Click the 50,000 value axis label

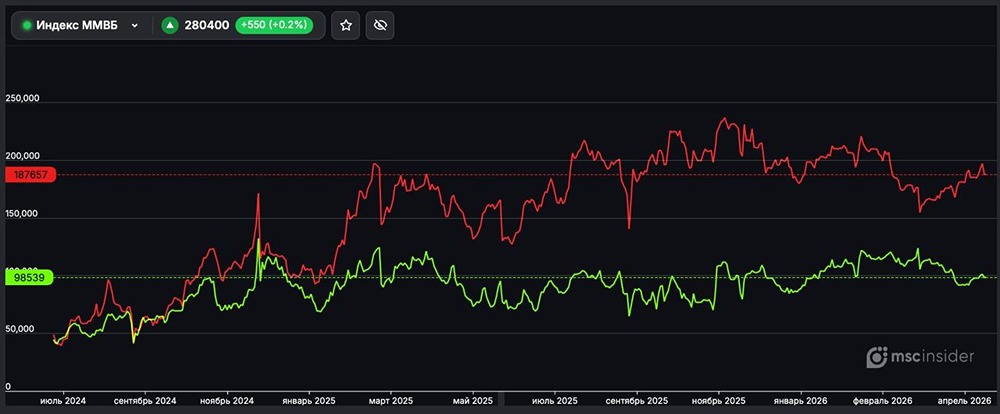pos(21,329)
